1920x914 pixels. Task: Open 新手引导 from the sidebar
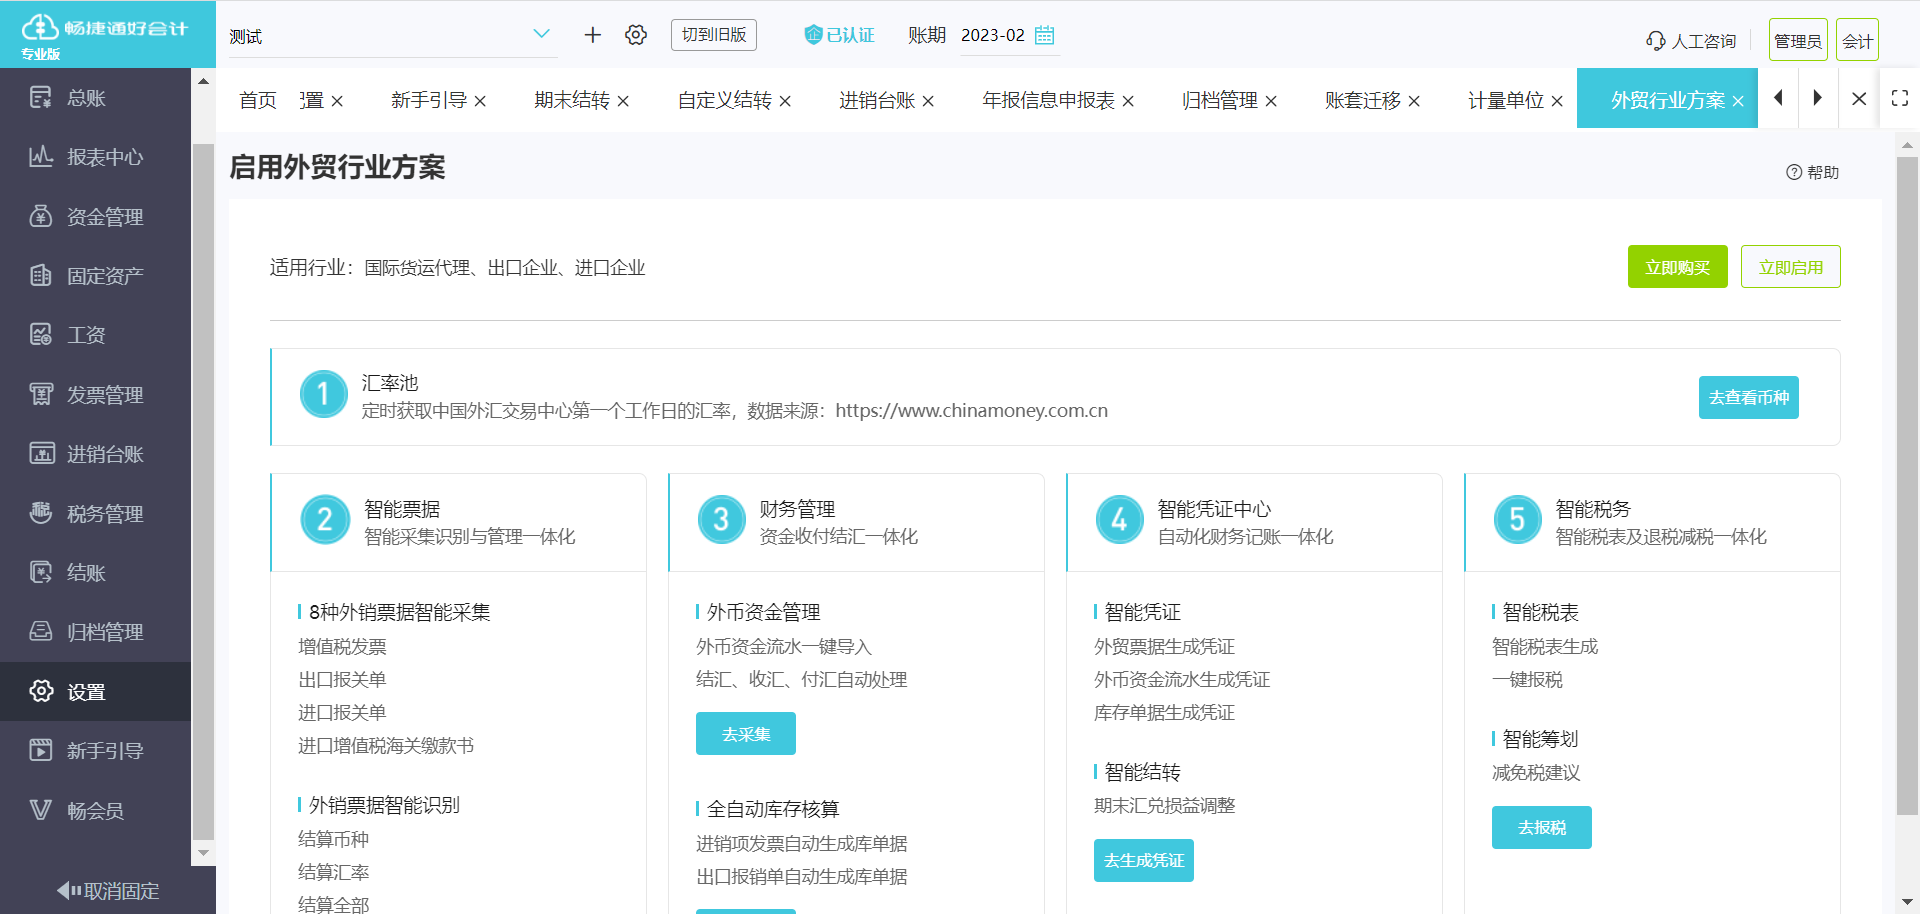pos(95,751)
